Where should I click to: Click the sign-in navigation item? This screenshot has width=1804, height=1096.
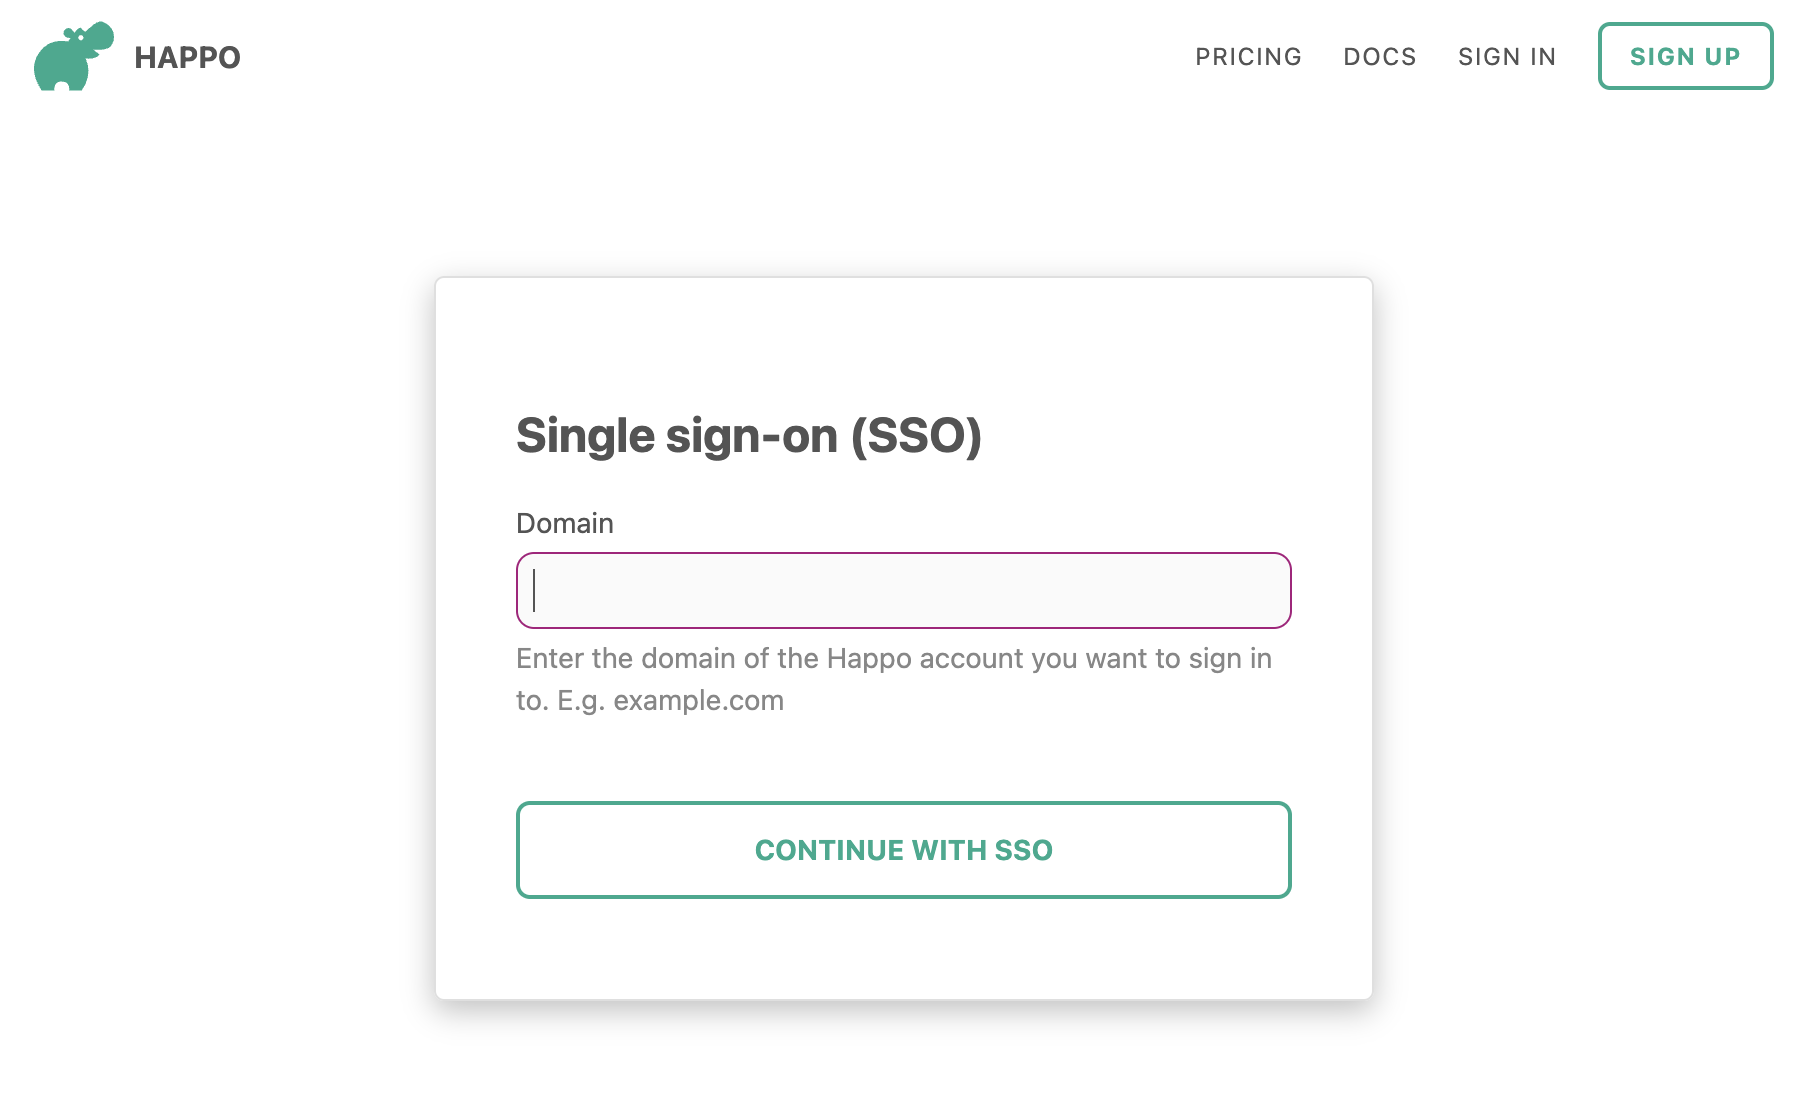point(1507,57)
